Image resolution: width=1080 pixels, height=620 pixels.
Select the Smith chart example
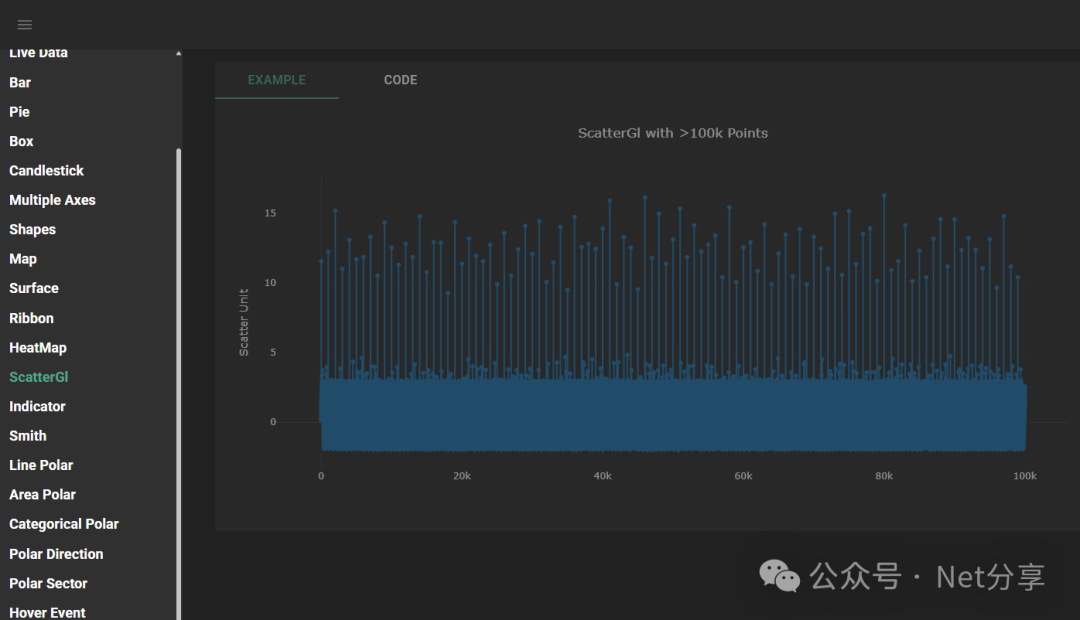27,435
